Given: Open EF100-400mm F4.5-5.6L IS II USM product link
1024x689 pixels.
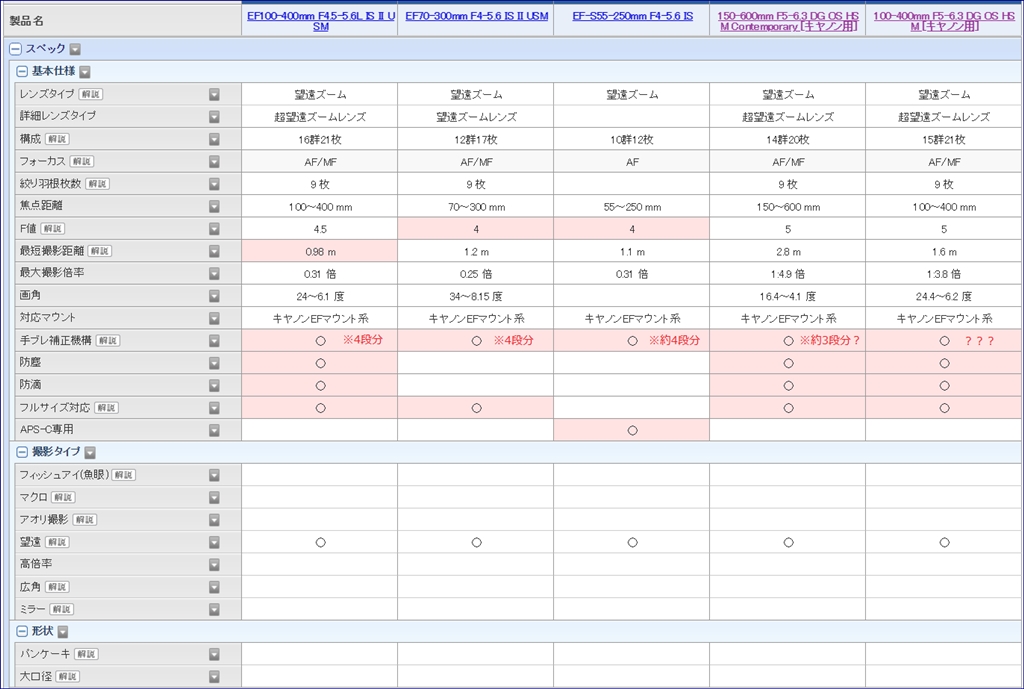Looking at the screenshot, I should point(321,21).
